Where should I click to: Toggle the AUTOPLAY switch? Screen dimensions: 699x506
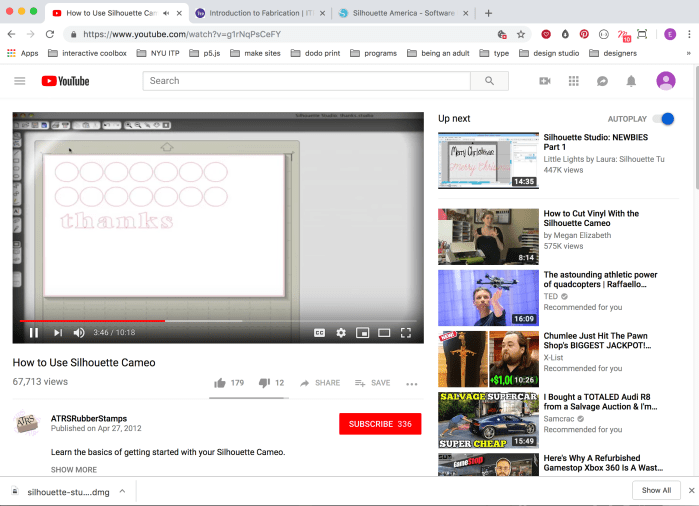[663, 119]
